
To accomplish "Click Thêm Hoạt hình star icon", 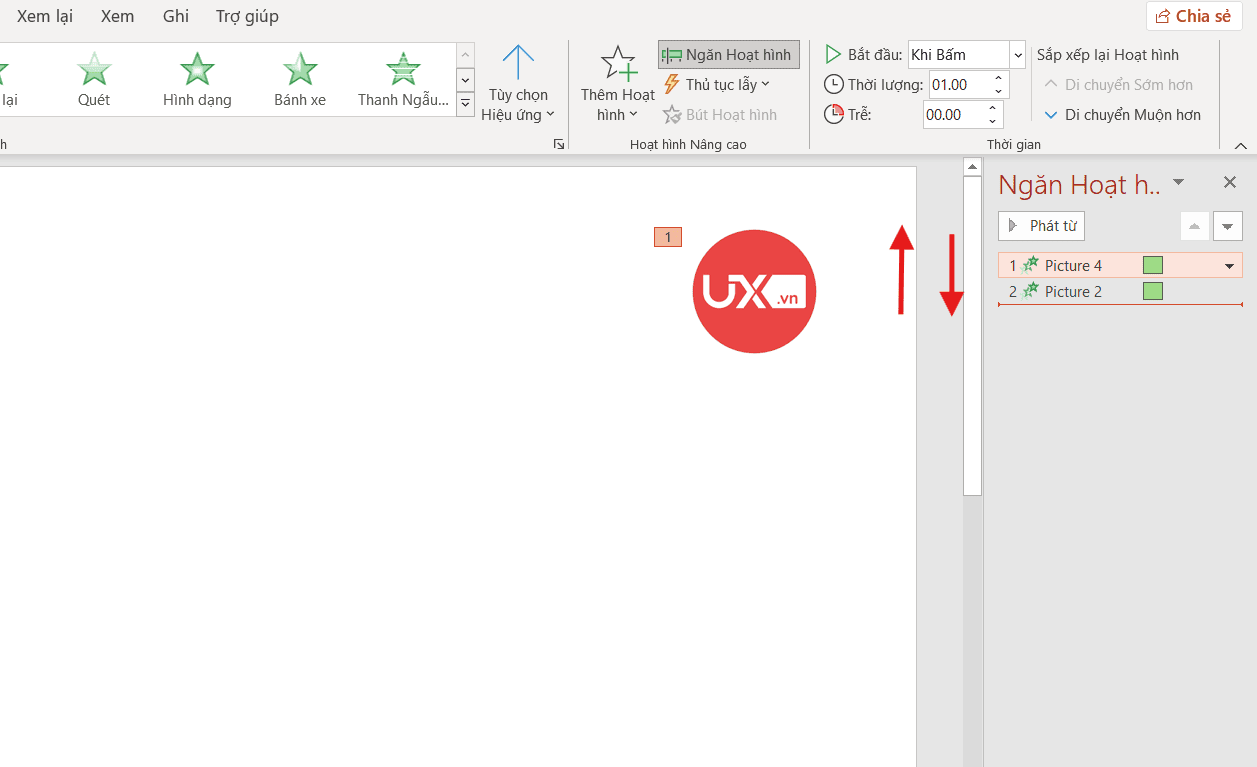I will click(x=618, y=66).
